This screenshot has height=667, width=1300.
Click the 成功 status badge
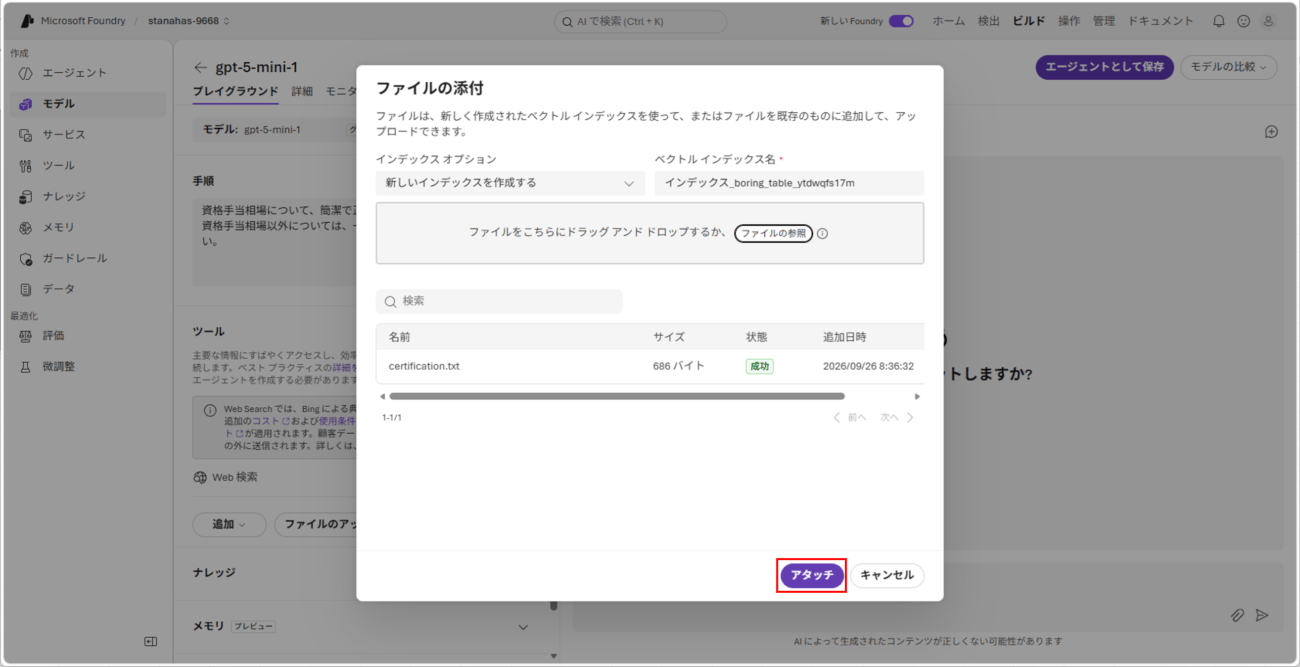click(759, 366)
